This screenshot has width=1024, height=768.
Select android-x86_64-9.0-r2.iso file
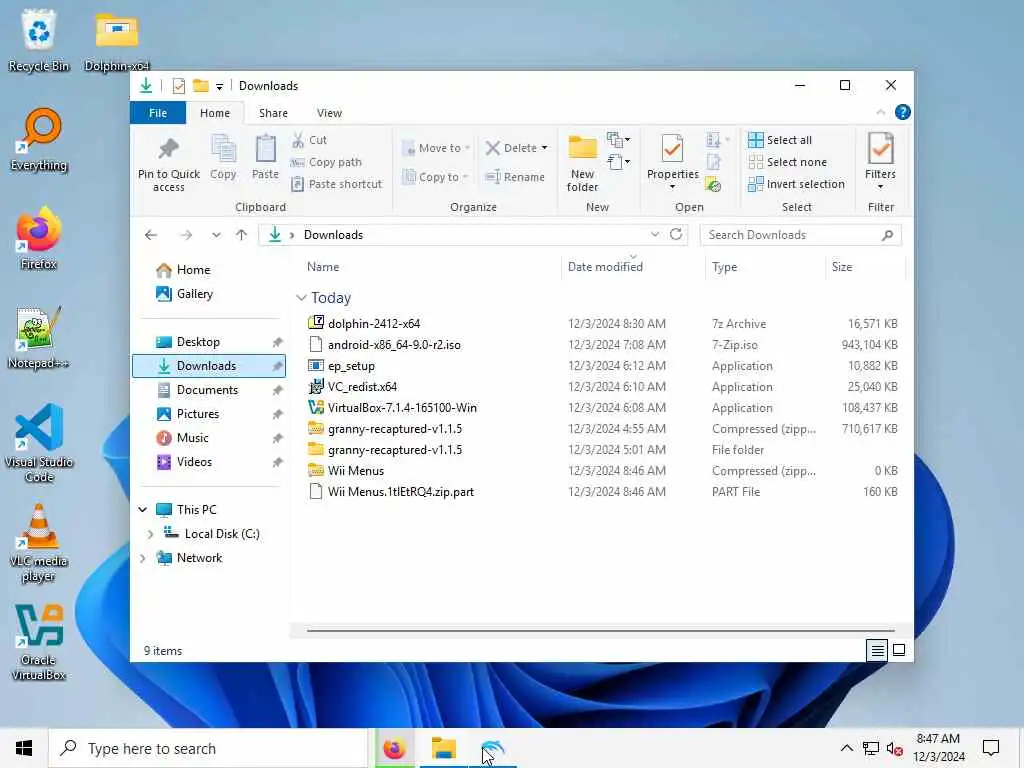[394, 345]
